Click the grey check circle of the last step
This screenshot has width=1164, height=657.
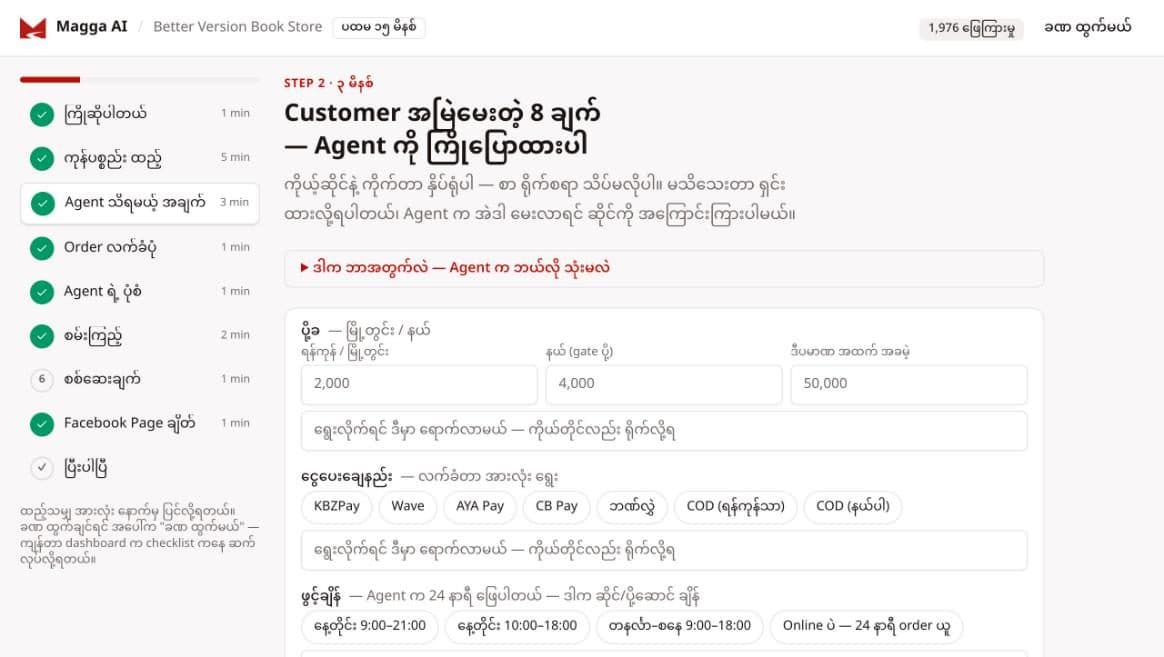pos(42,467)
